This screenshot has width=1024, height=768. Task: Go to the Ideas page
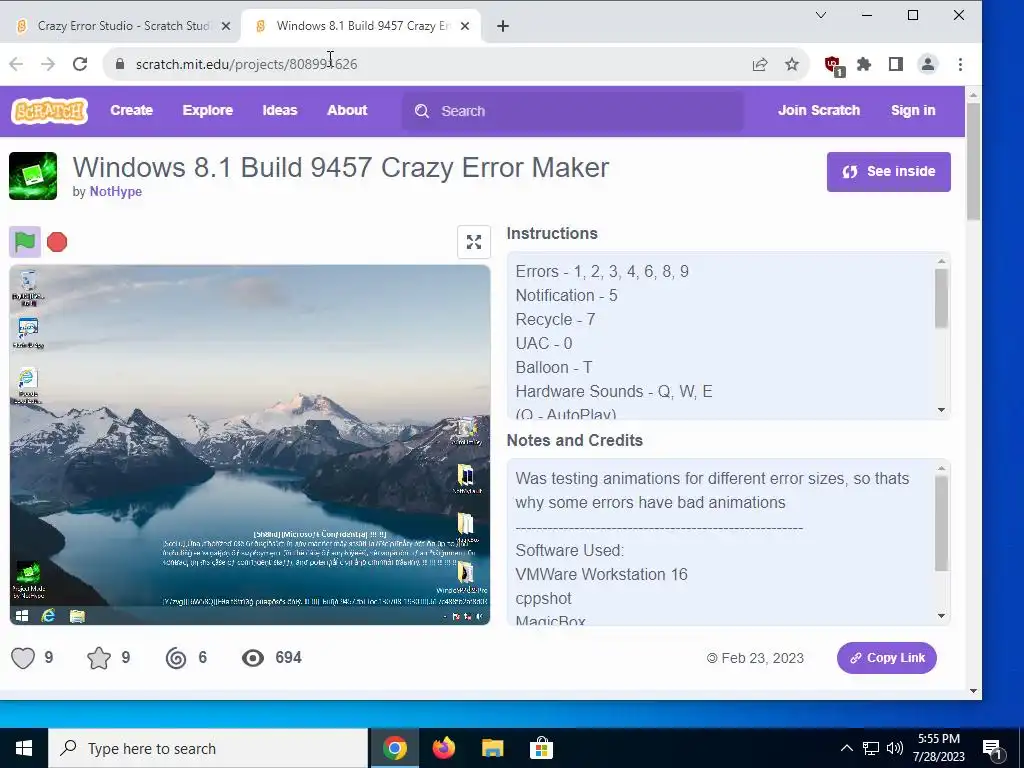click(280, 110)
